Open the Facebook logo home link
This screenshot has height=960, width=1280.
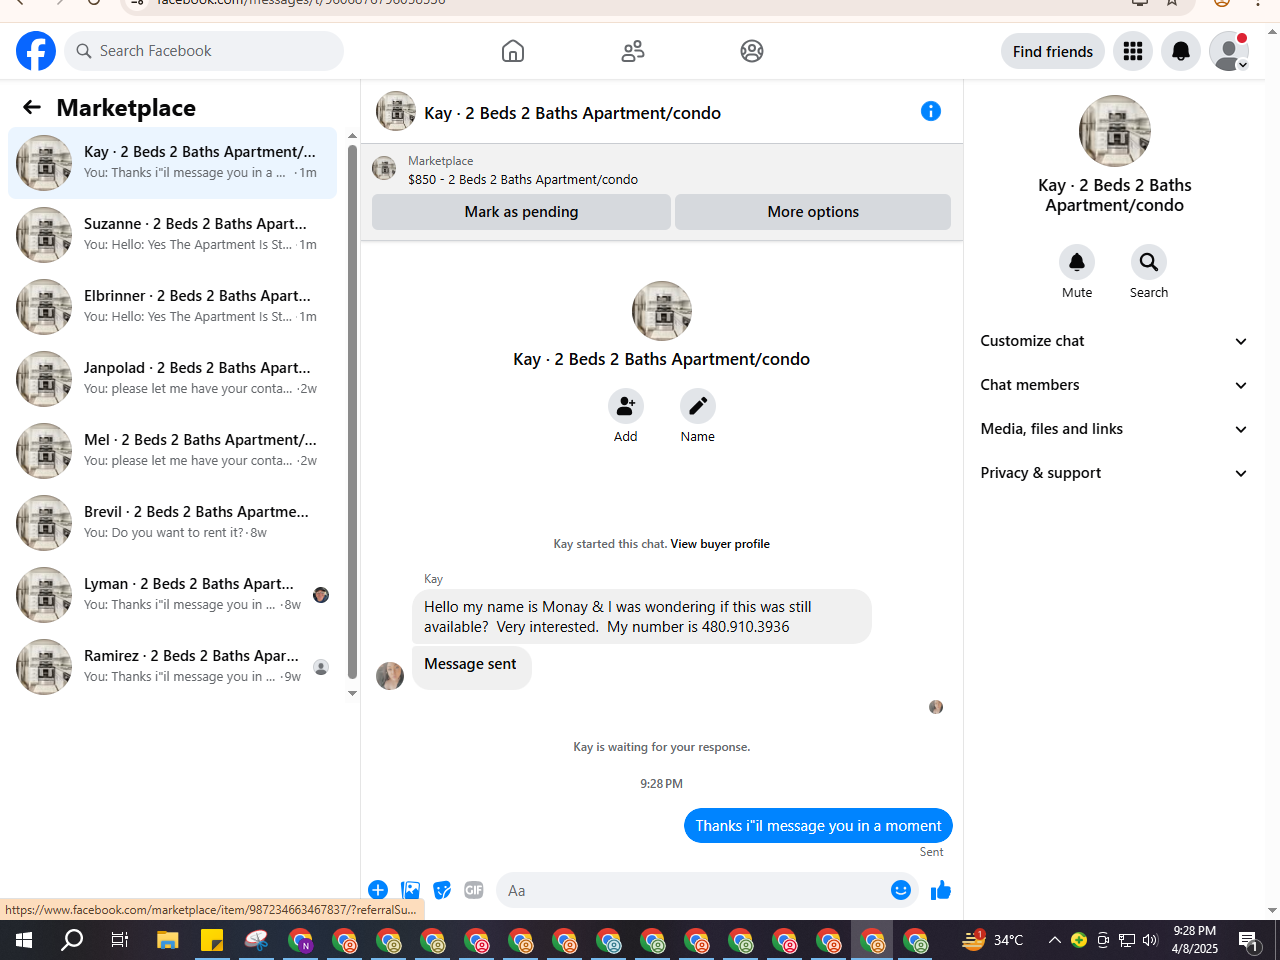coord(36,51)
